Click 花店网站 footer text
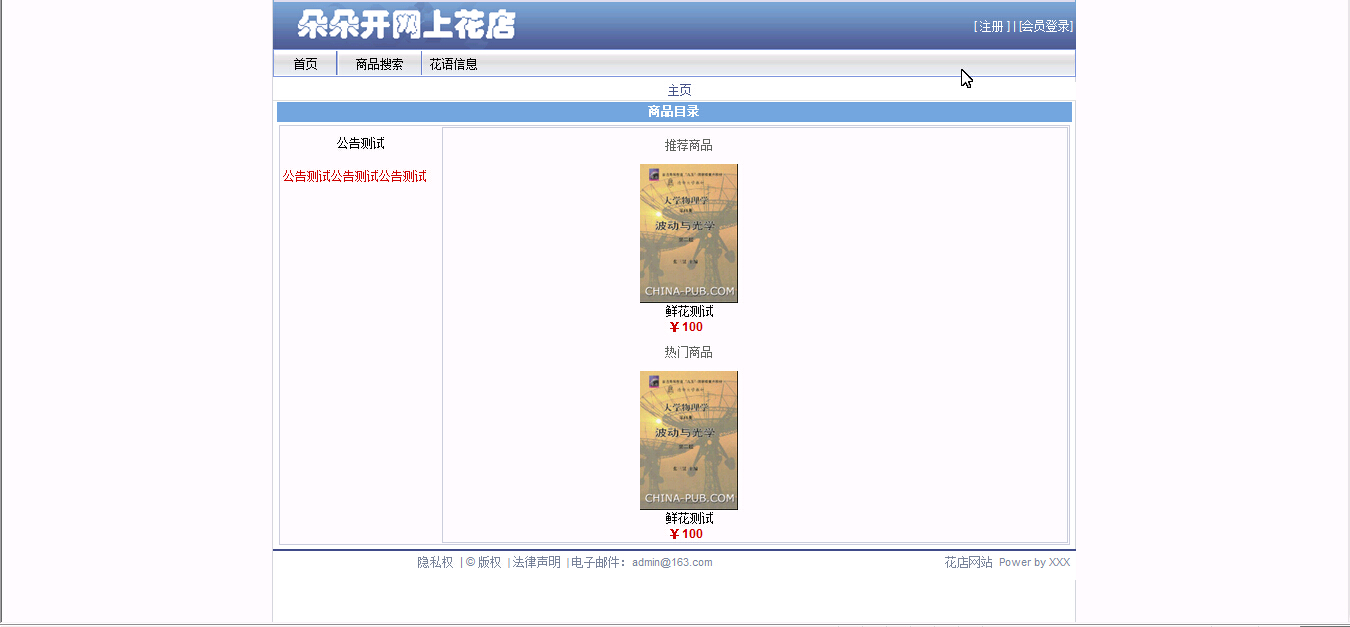The image size is (1350, 627). (x=968, y=562)
